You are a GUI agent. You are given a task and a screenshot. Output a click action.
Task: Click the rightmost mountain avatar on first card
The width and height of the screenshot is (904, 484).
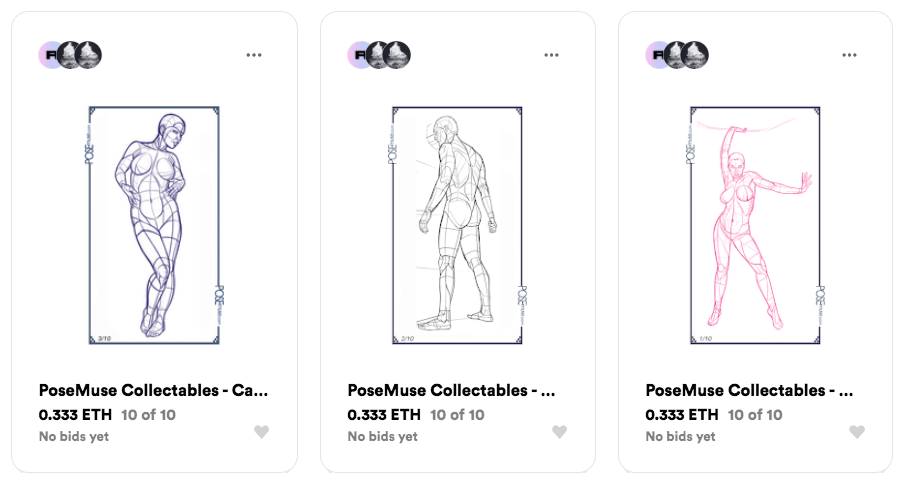point(88,55)
